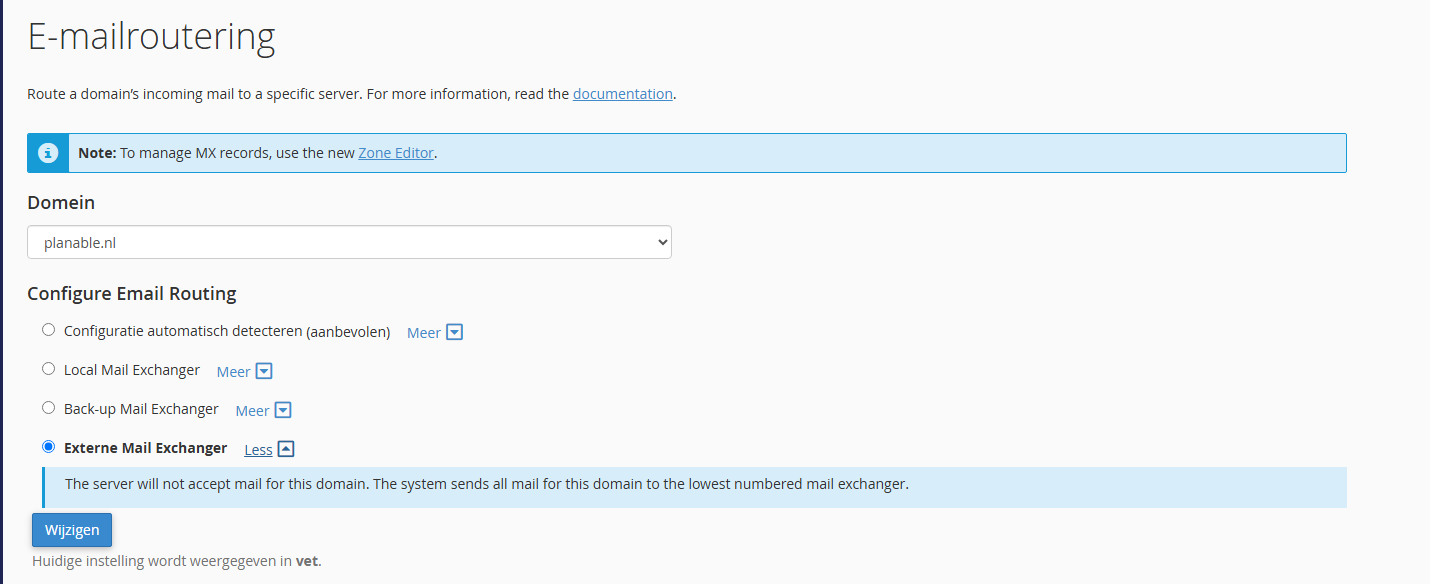Click the Externe Mail Exchanger description message
This screenshot has width=1430, height=584.
click(x=486, y=484)
